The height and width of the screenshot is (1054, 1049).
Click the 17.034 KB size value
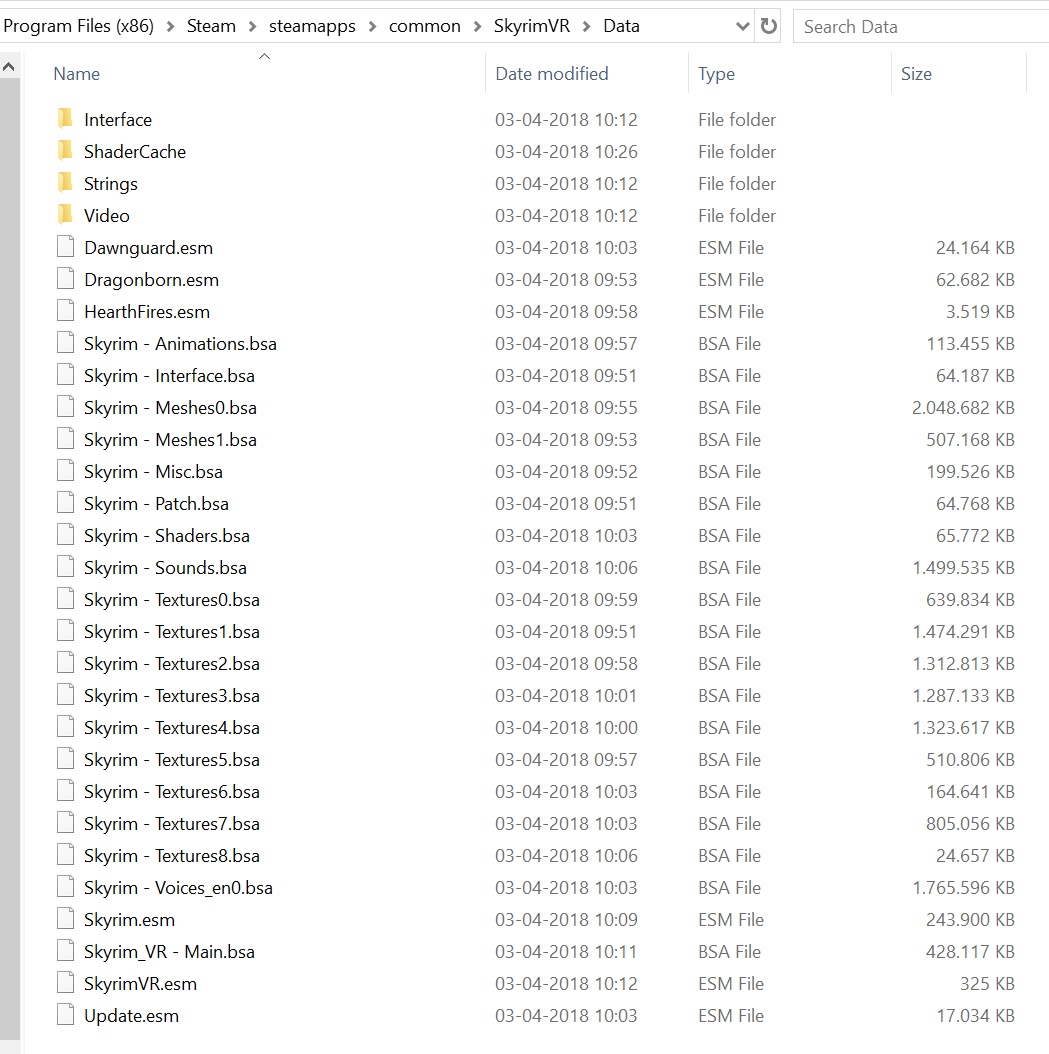976,1015
